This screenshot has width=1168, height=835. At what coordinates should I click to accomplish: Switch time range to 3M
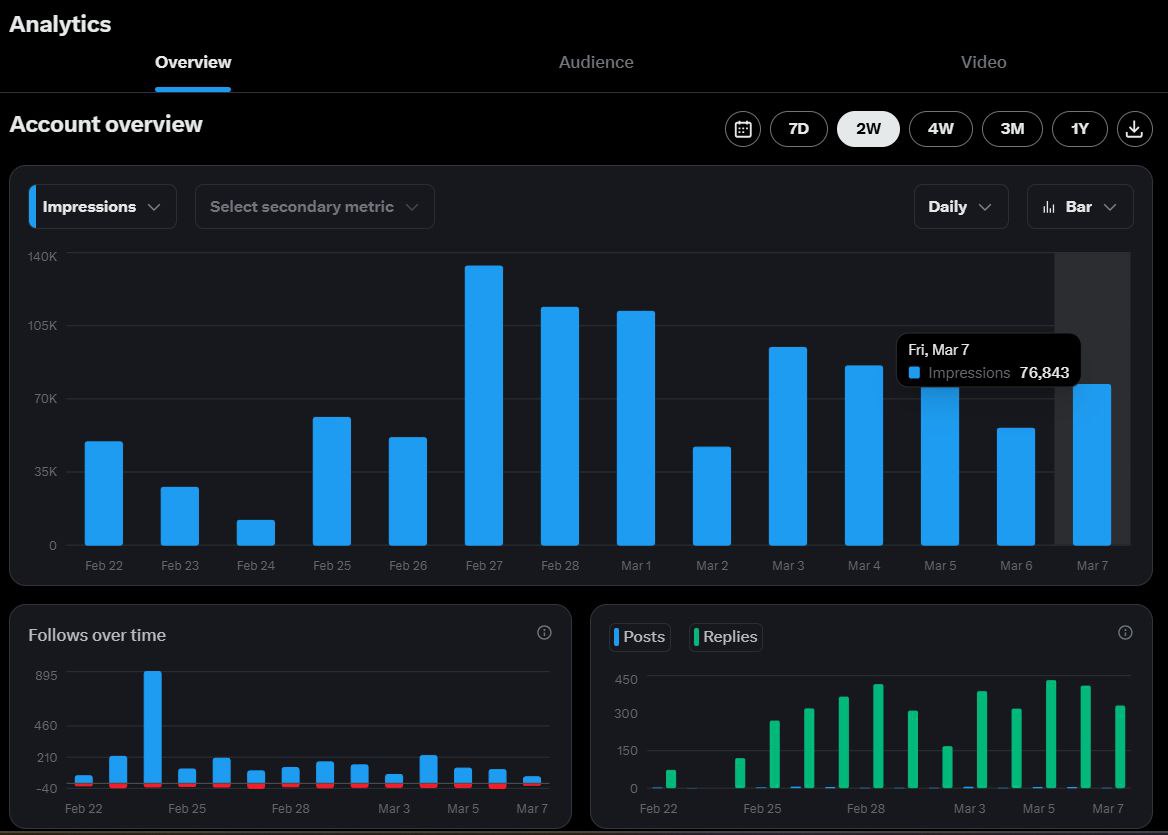click(x=1012, y=129)
